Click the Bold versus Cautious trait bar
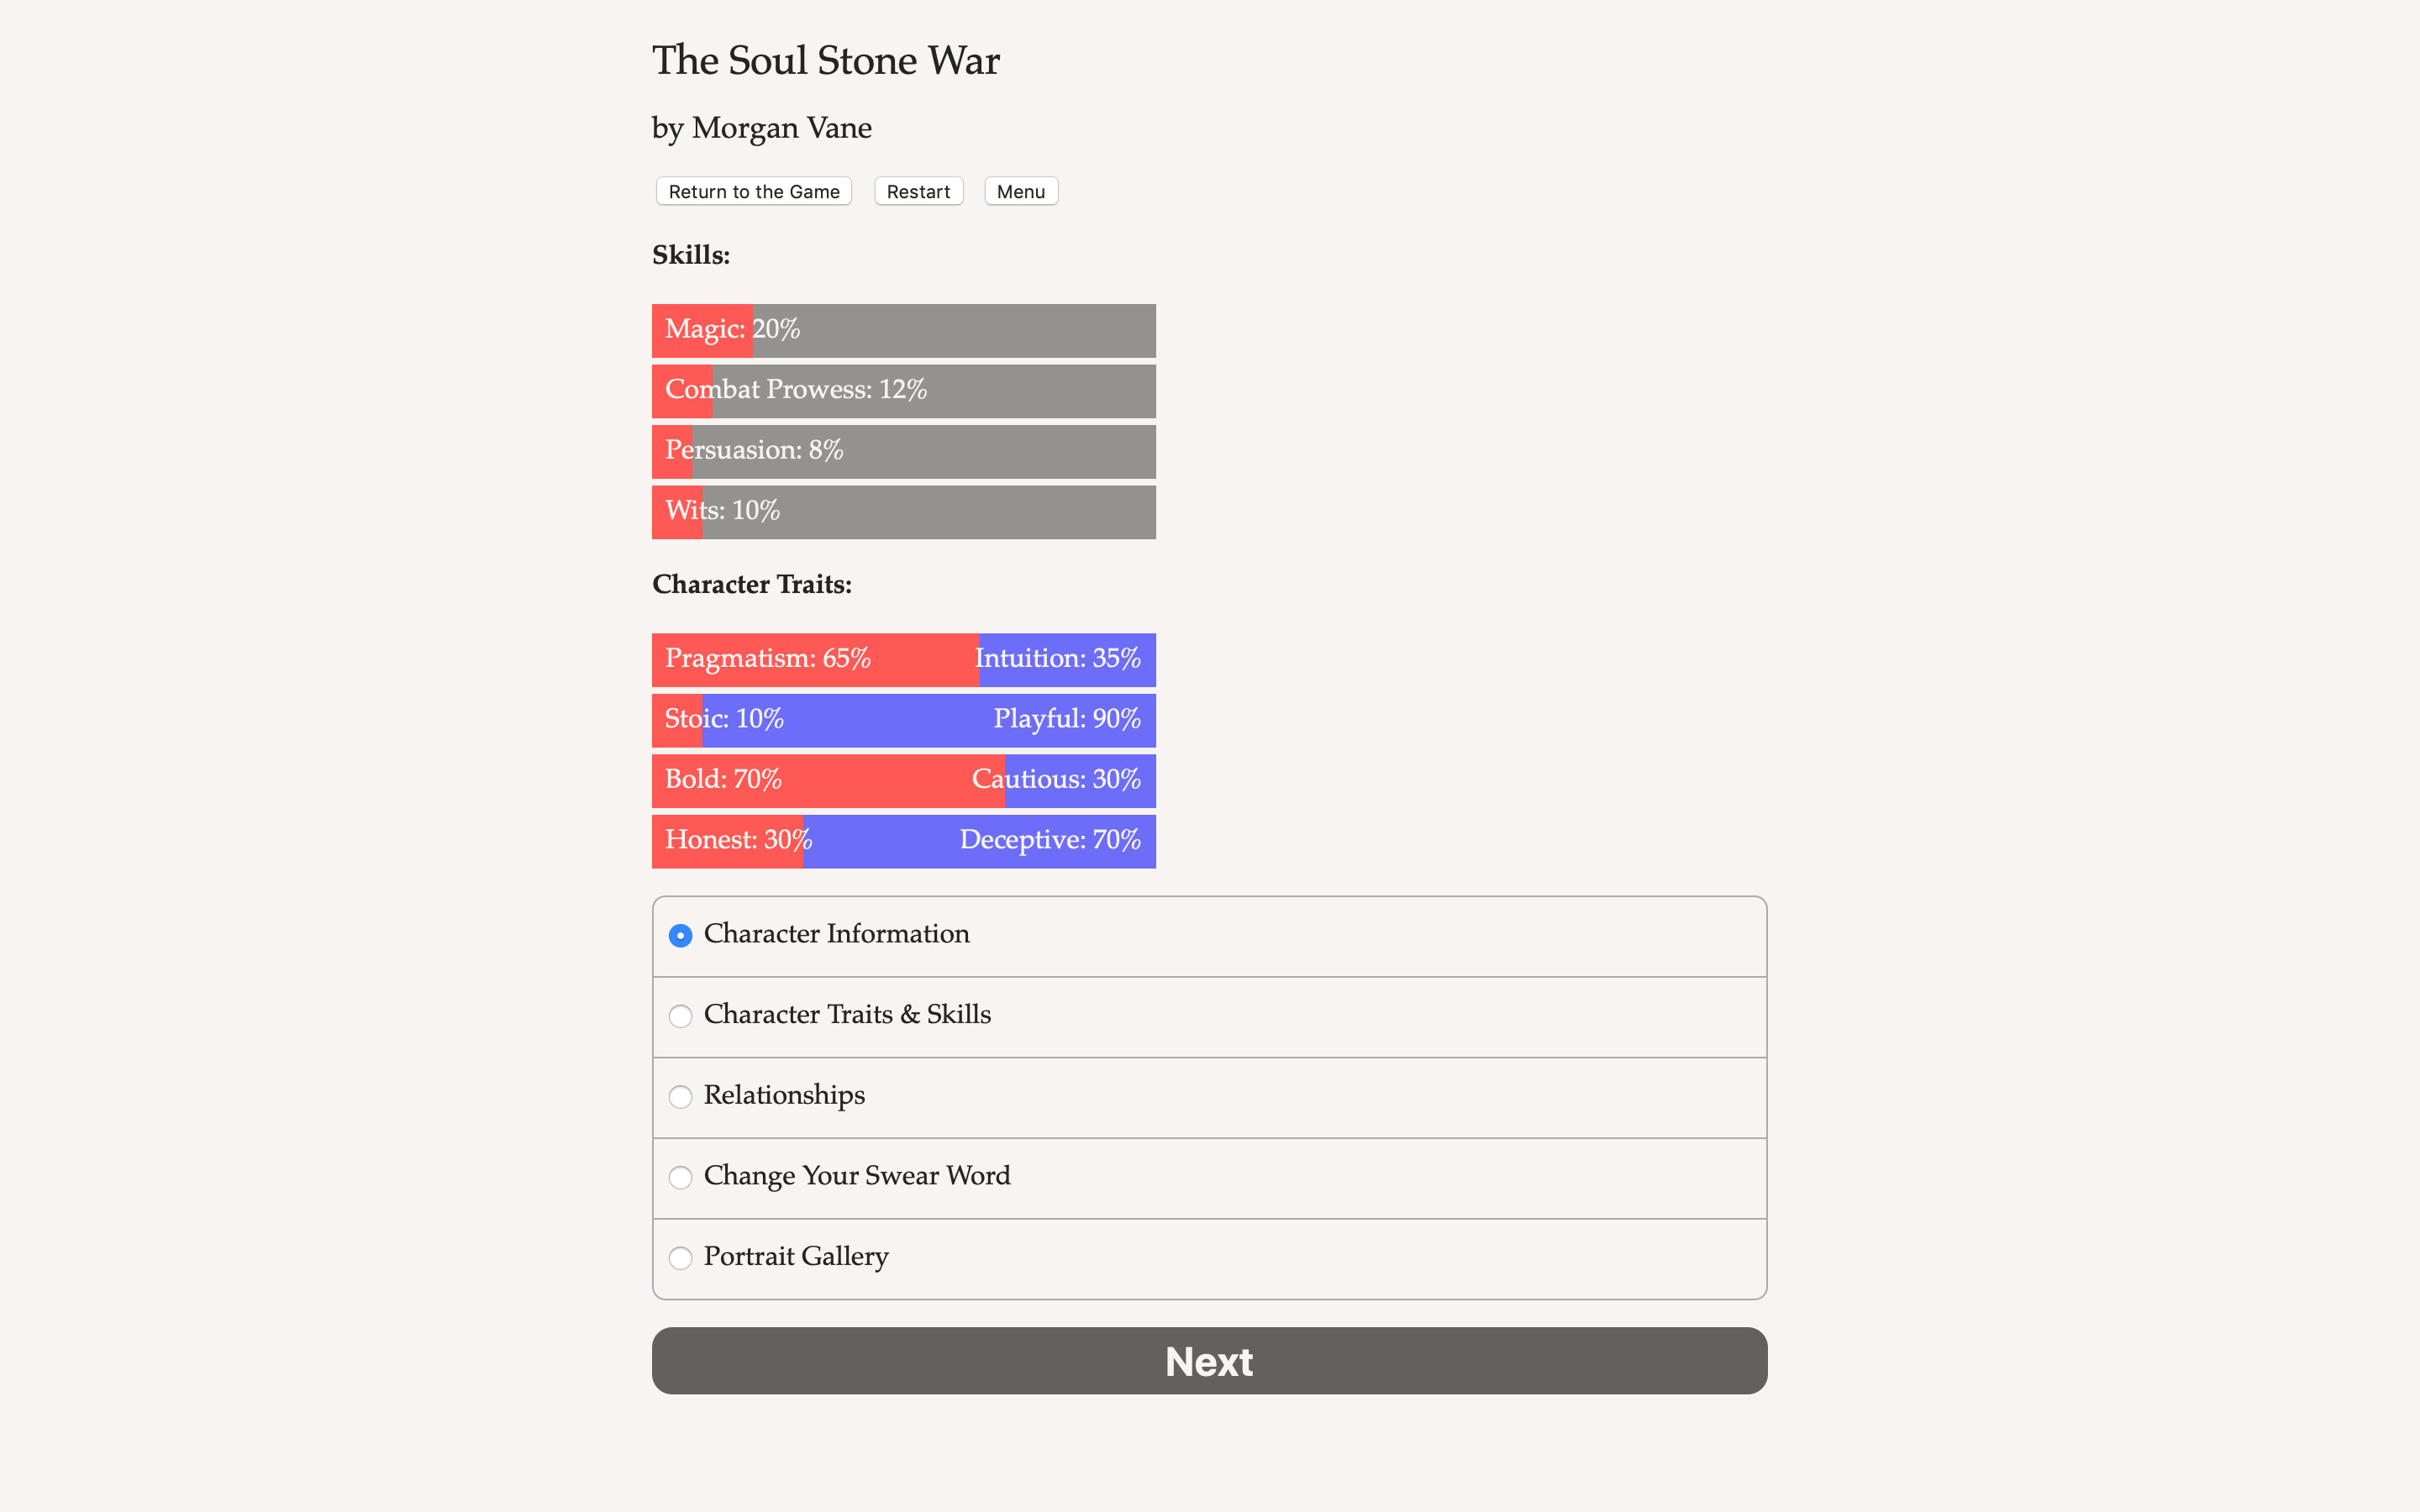Screen dimensions: 2420x1512 click(x=903, y=780)
